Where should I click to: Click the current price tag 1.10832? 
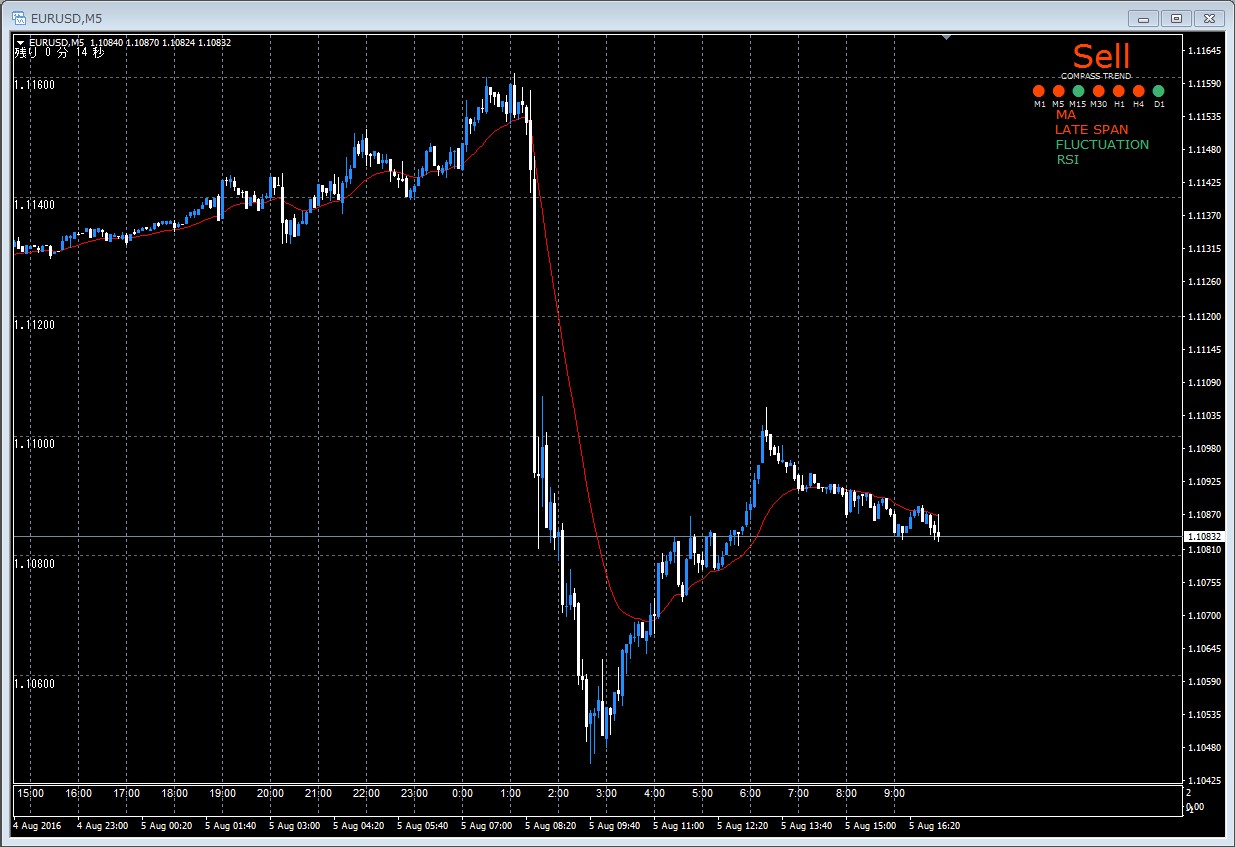(x=1202, y=537)
